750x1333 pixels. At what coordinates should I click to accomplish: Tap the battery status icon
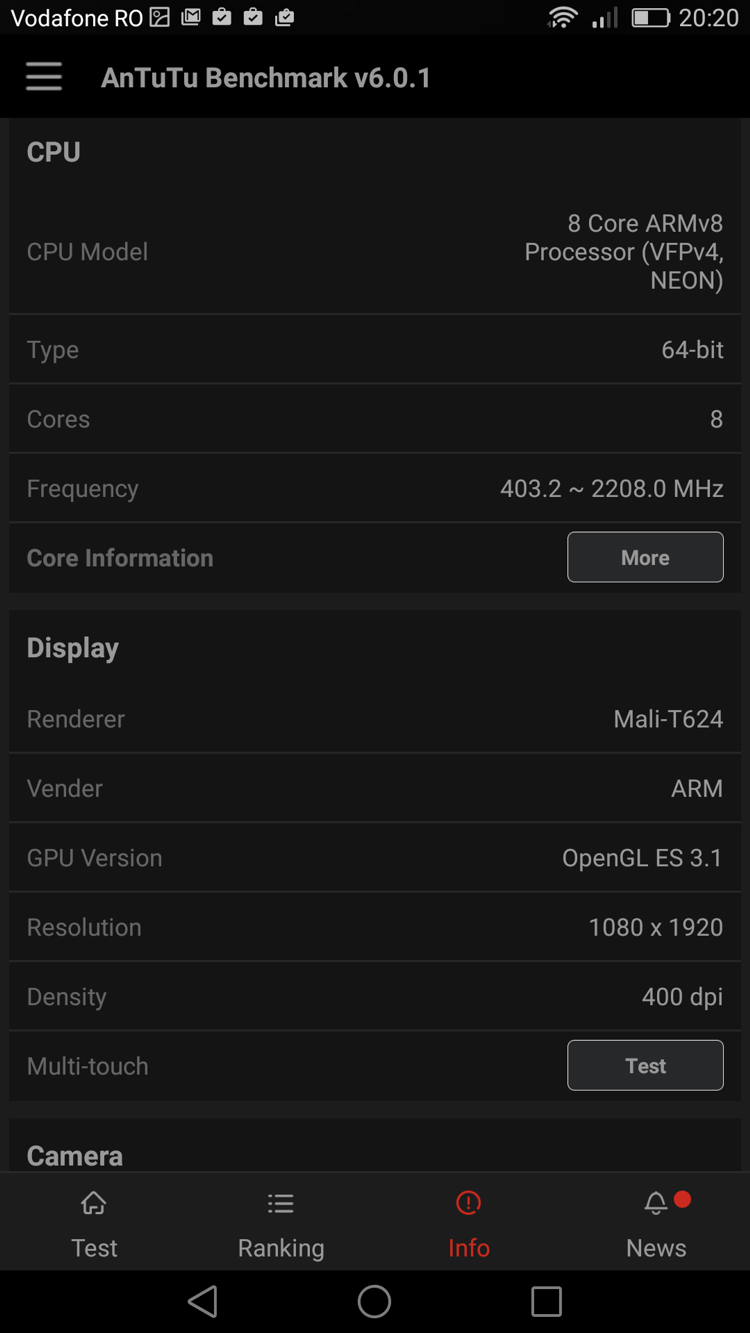[x=650, y=18]
